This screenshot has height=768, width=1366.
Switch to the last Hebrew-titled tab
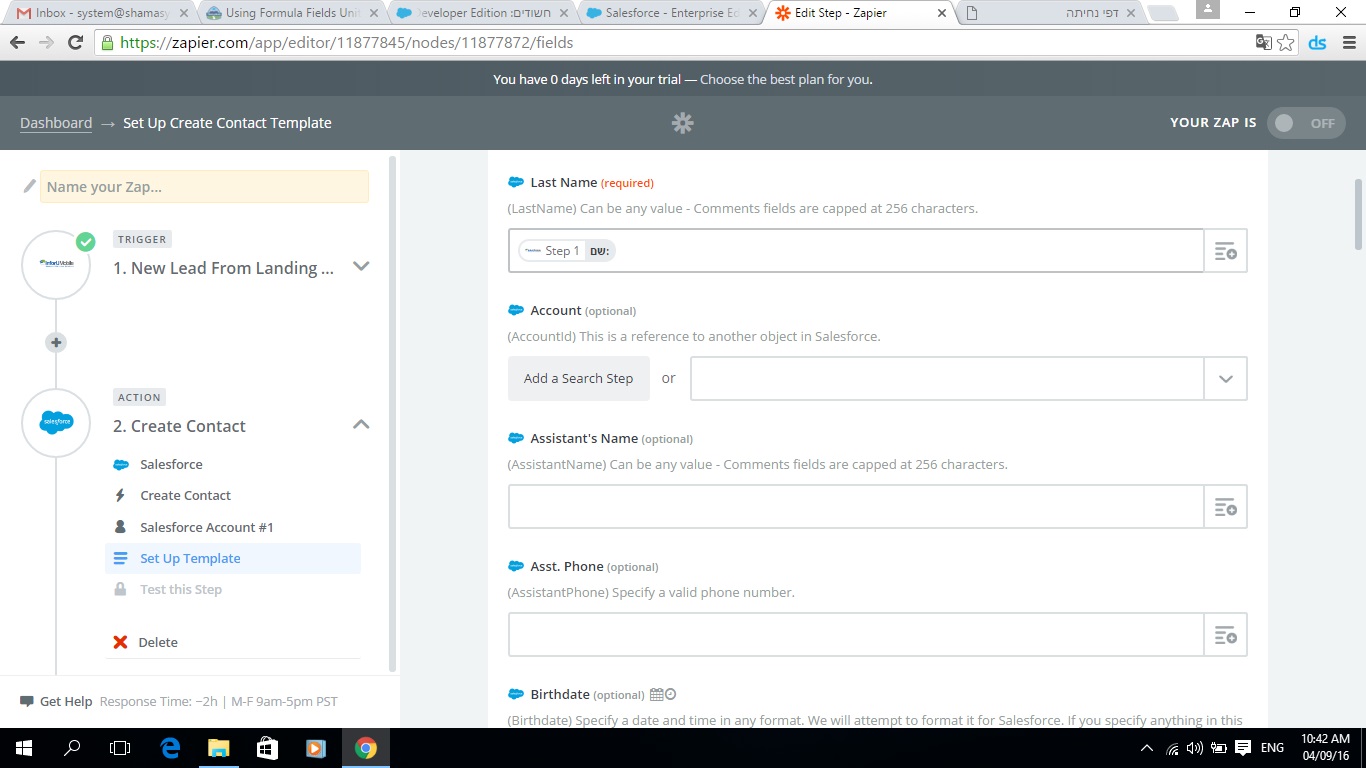(x=1050, y=13)
